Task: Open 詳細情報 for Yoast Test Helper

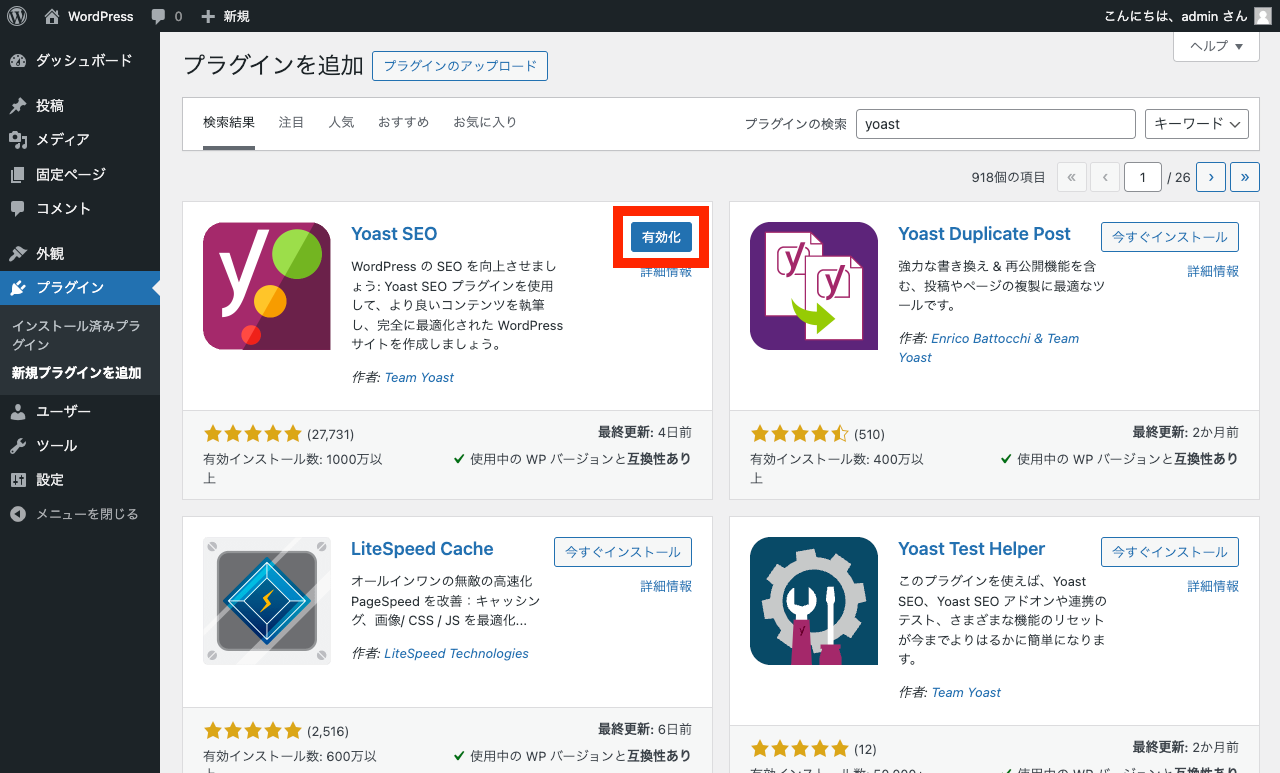Action: [1213, 586]
